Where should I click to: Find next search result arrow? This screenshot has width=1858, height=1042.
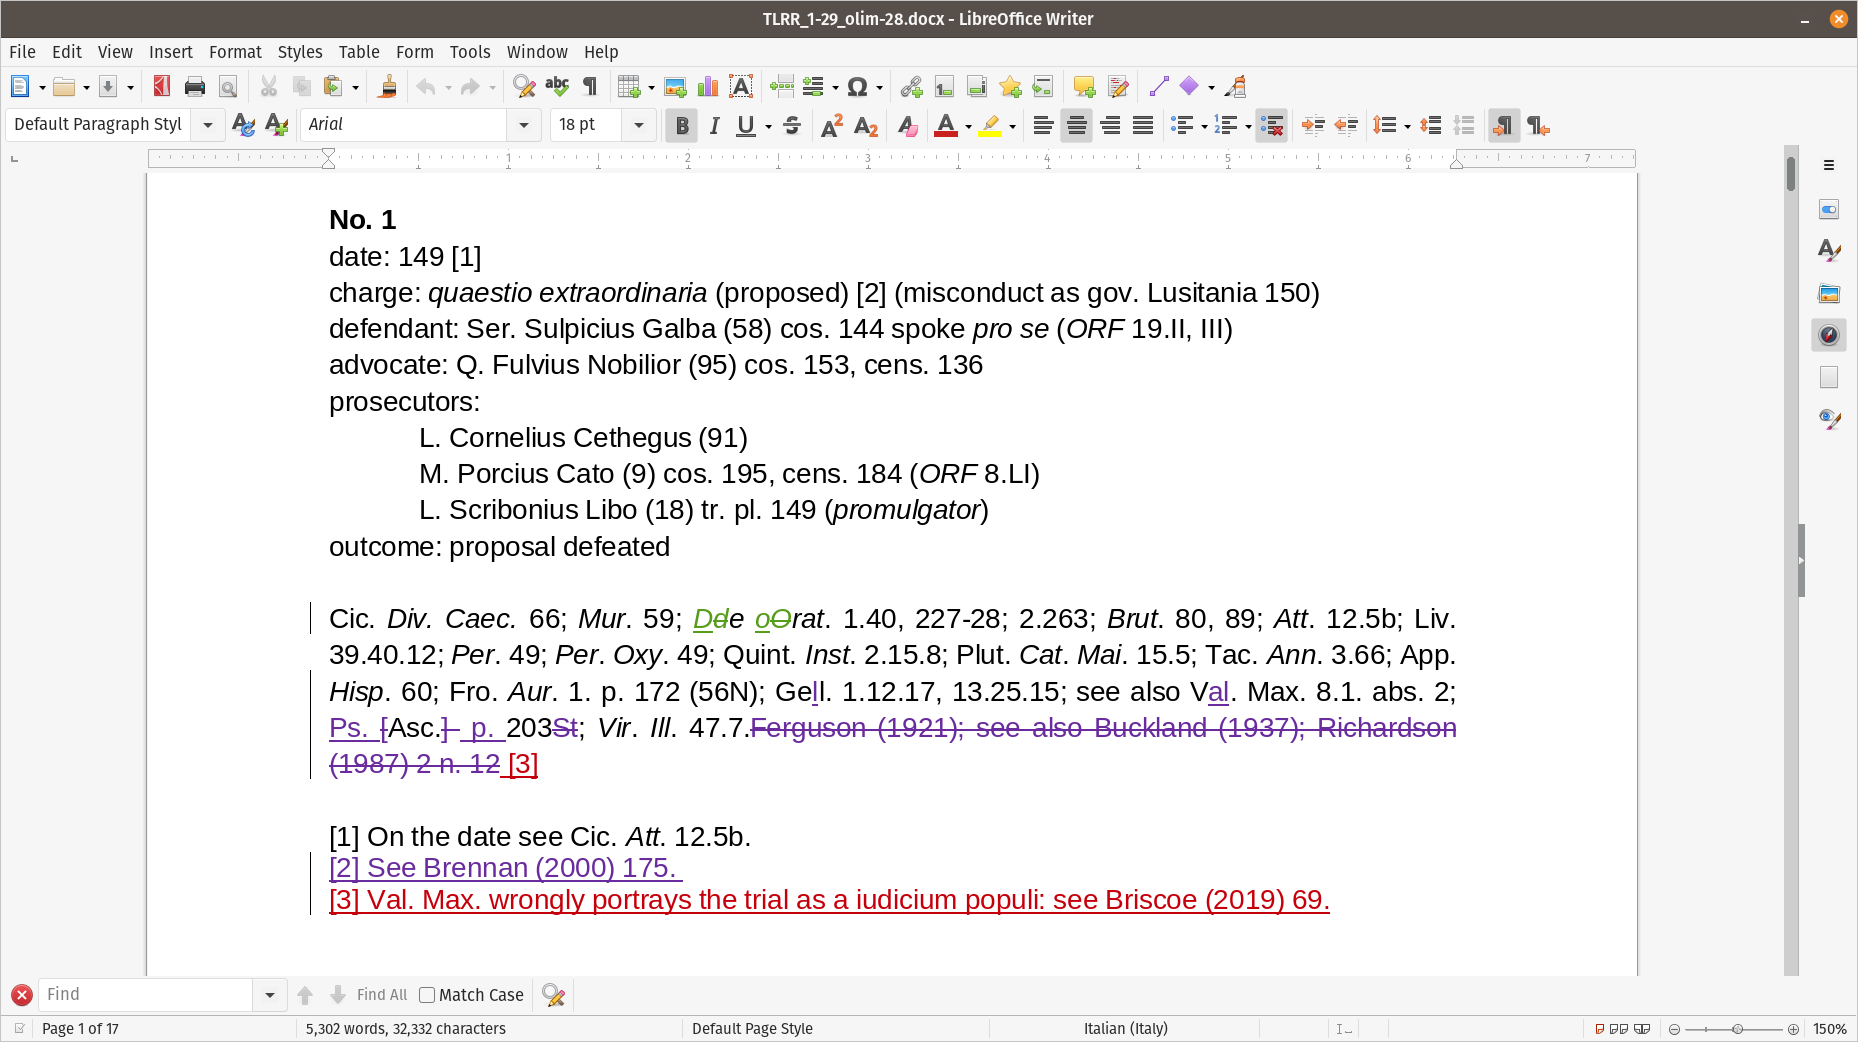point(338,995)
